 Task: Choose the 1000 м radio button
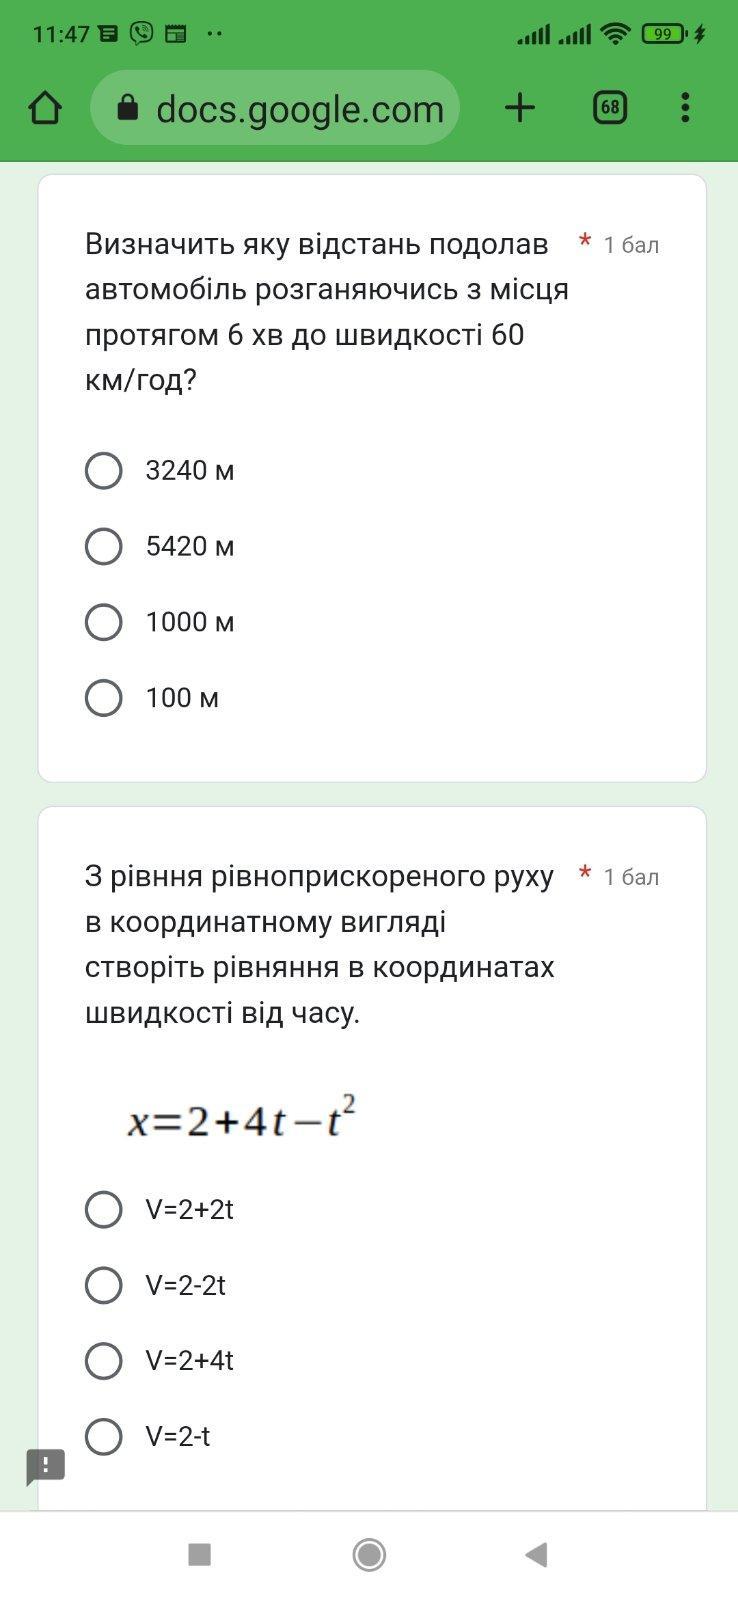click(104, 622)
